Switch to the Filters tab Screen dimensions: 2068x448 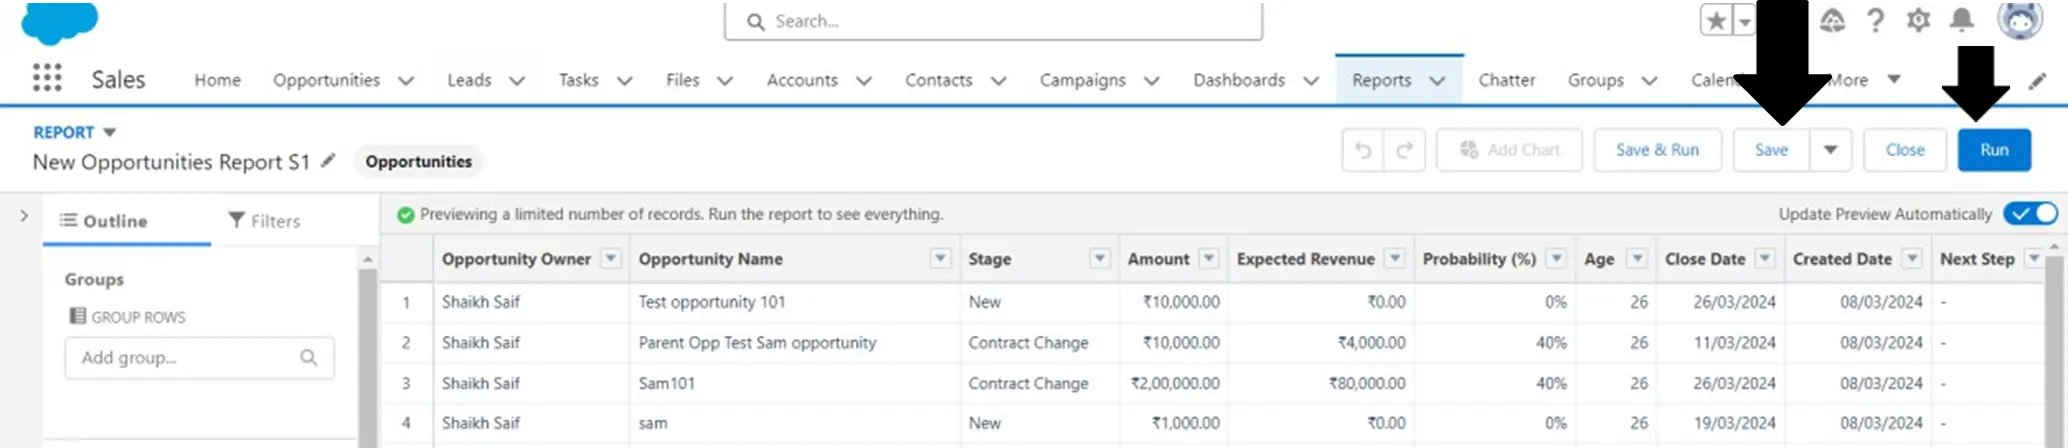coord(265,221)
